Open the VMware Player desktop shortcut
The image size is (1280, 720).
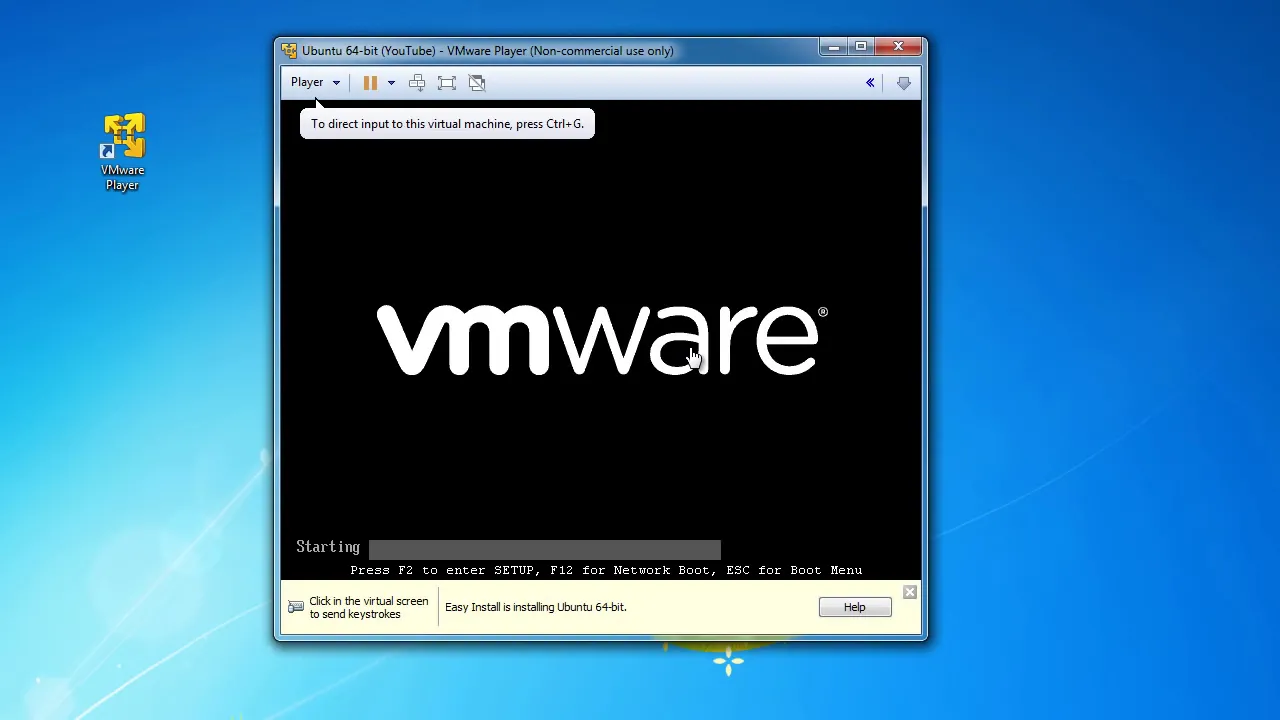[123, 151]
